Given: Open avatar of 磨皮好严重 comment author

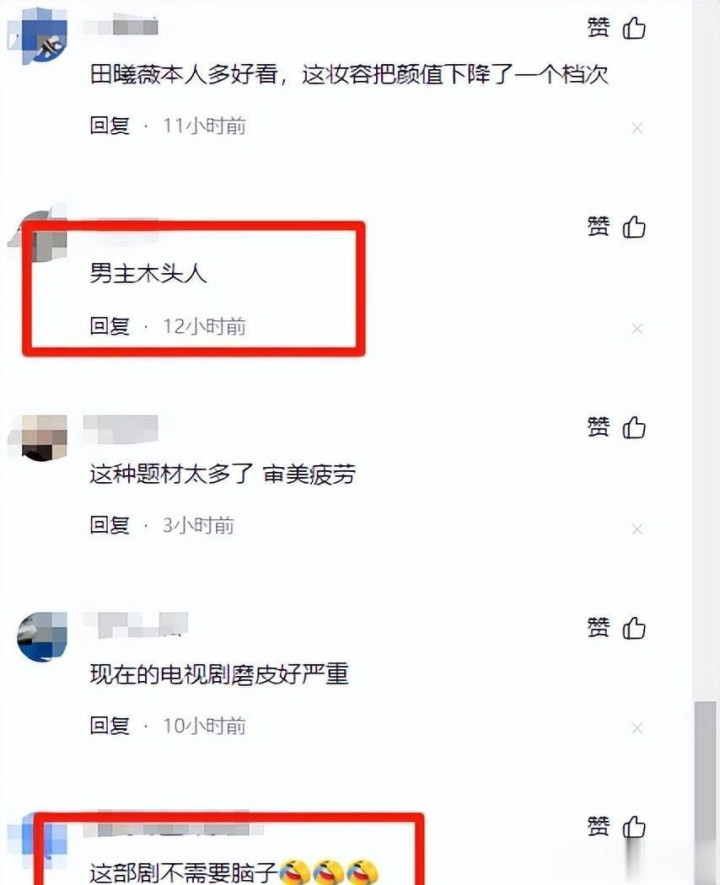Looking at the screenshot, I should click(42, 637).
